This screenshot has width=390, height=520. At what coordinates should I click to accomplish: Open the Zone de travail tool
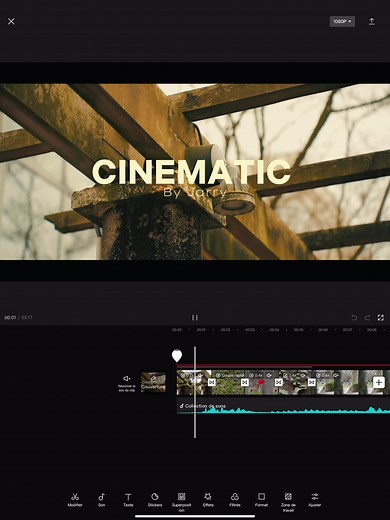(288, 502)
